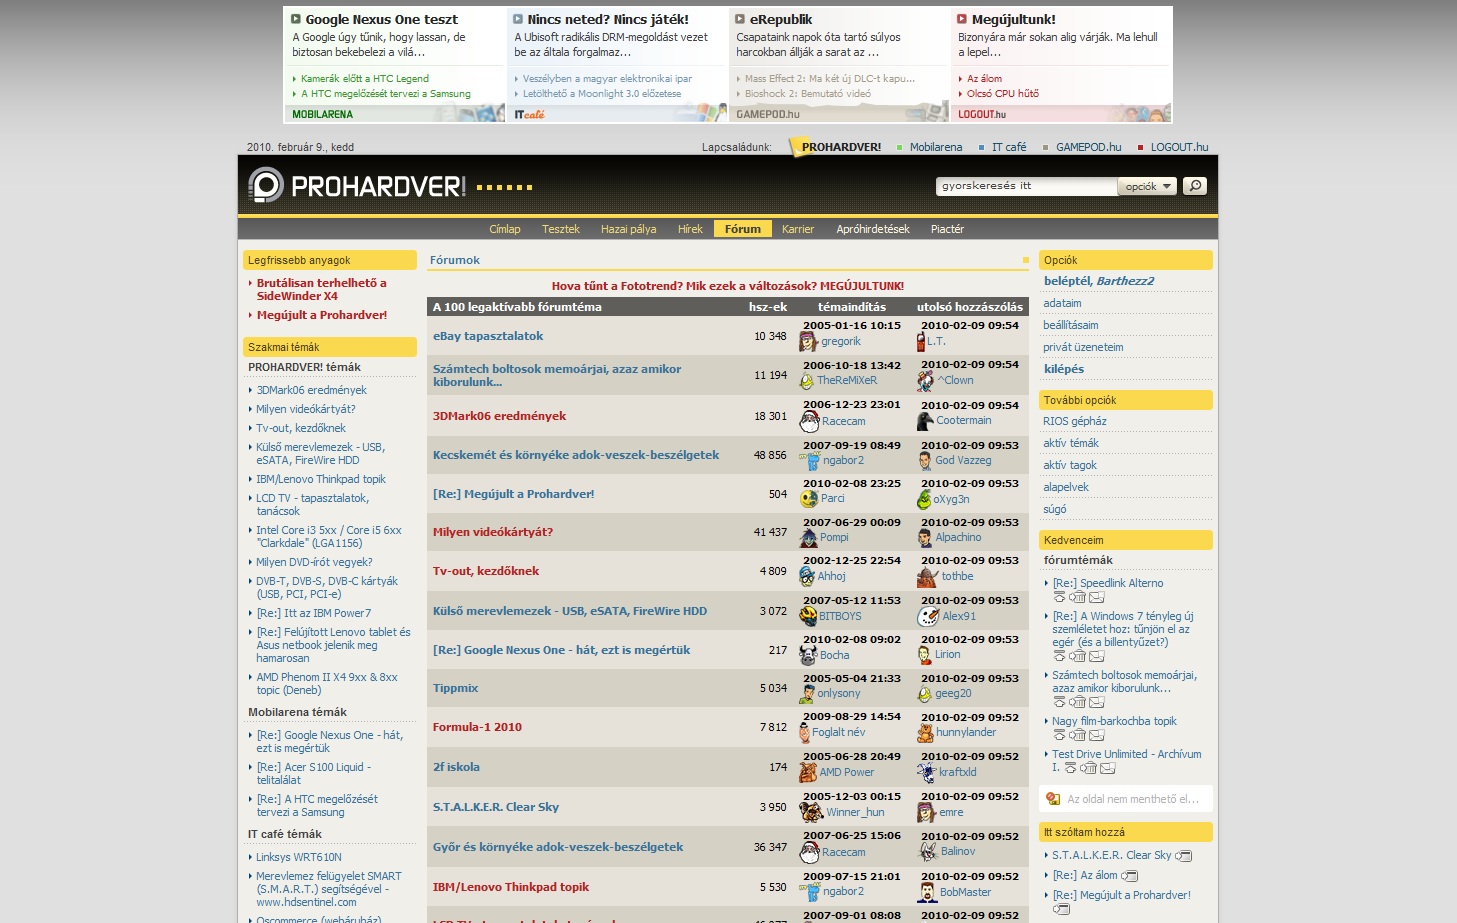Click 'LOGOUT.hu' in the Lapcsaládunk bar
Image resolution: width=1457 pixels, height=923 pixels.
pos(1179,147)
